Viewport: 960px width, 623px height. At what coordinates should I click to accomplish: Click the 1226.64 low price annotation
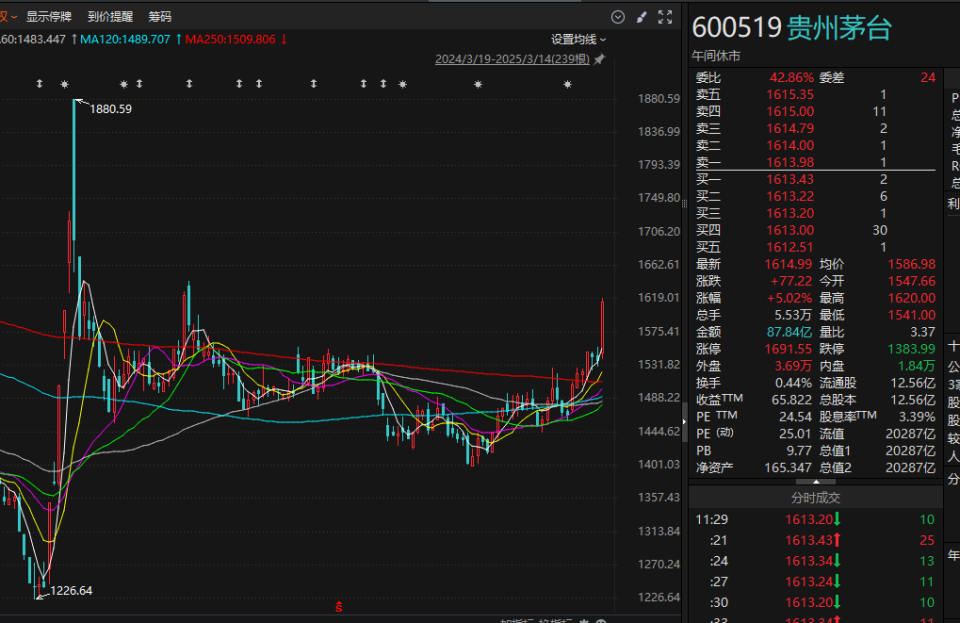pos(71,591)
